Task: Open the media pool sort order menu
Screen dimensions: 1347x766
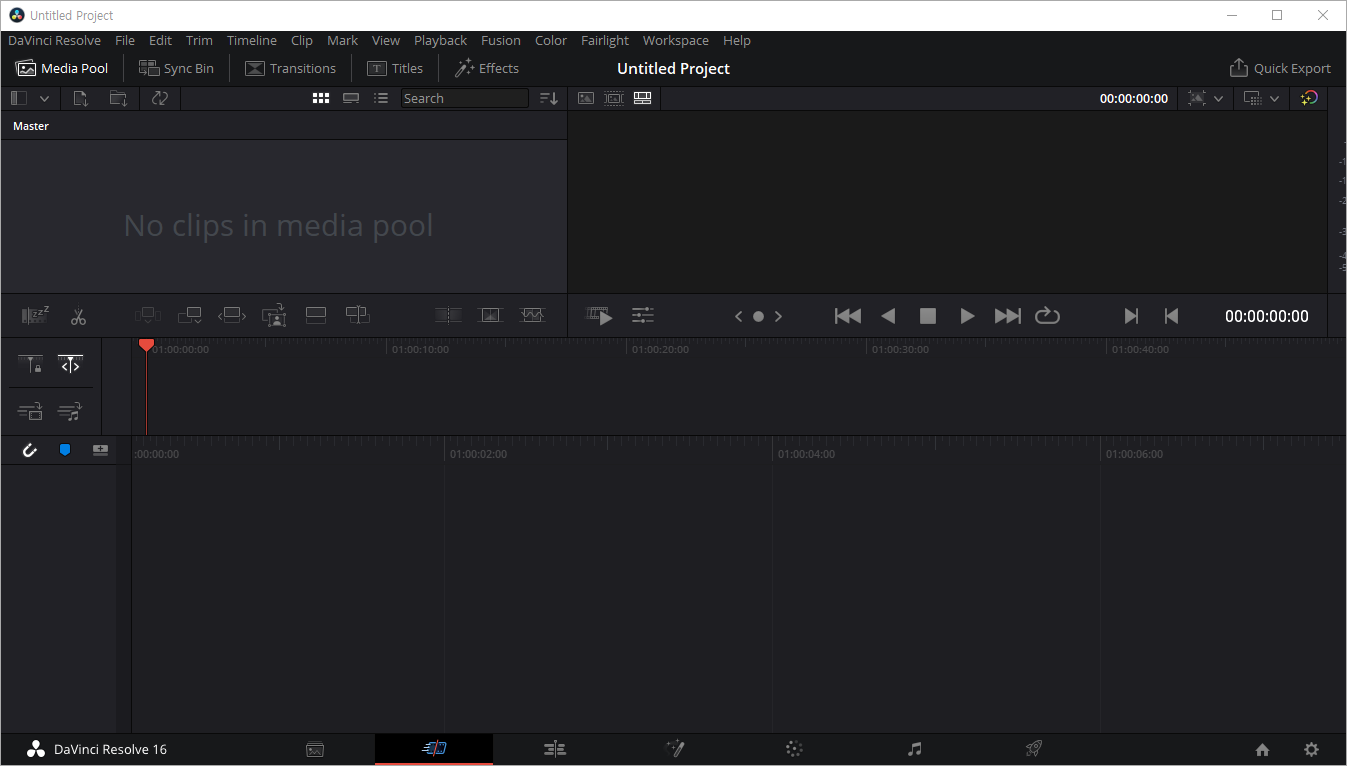Action: pos(548,98)
